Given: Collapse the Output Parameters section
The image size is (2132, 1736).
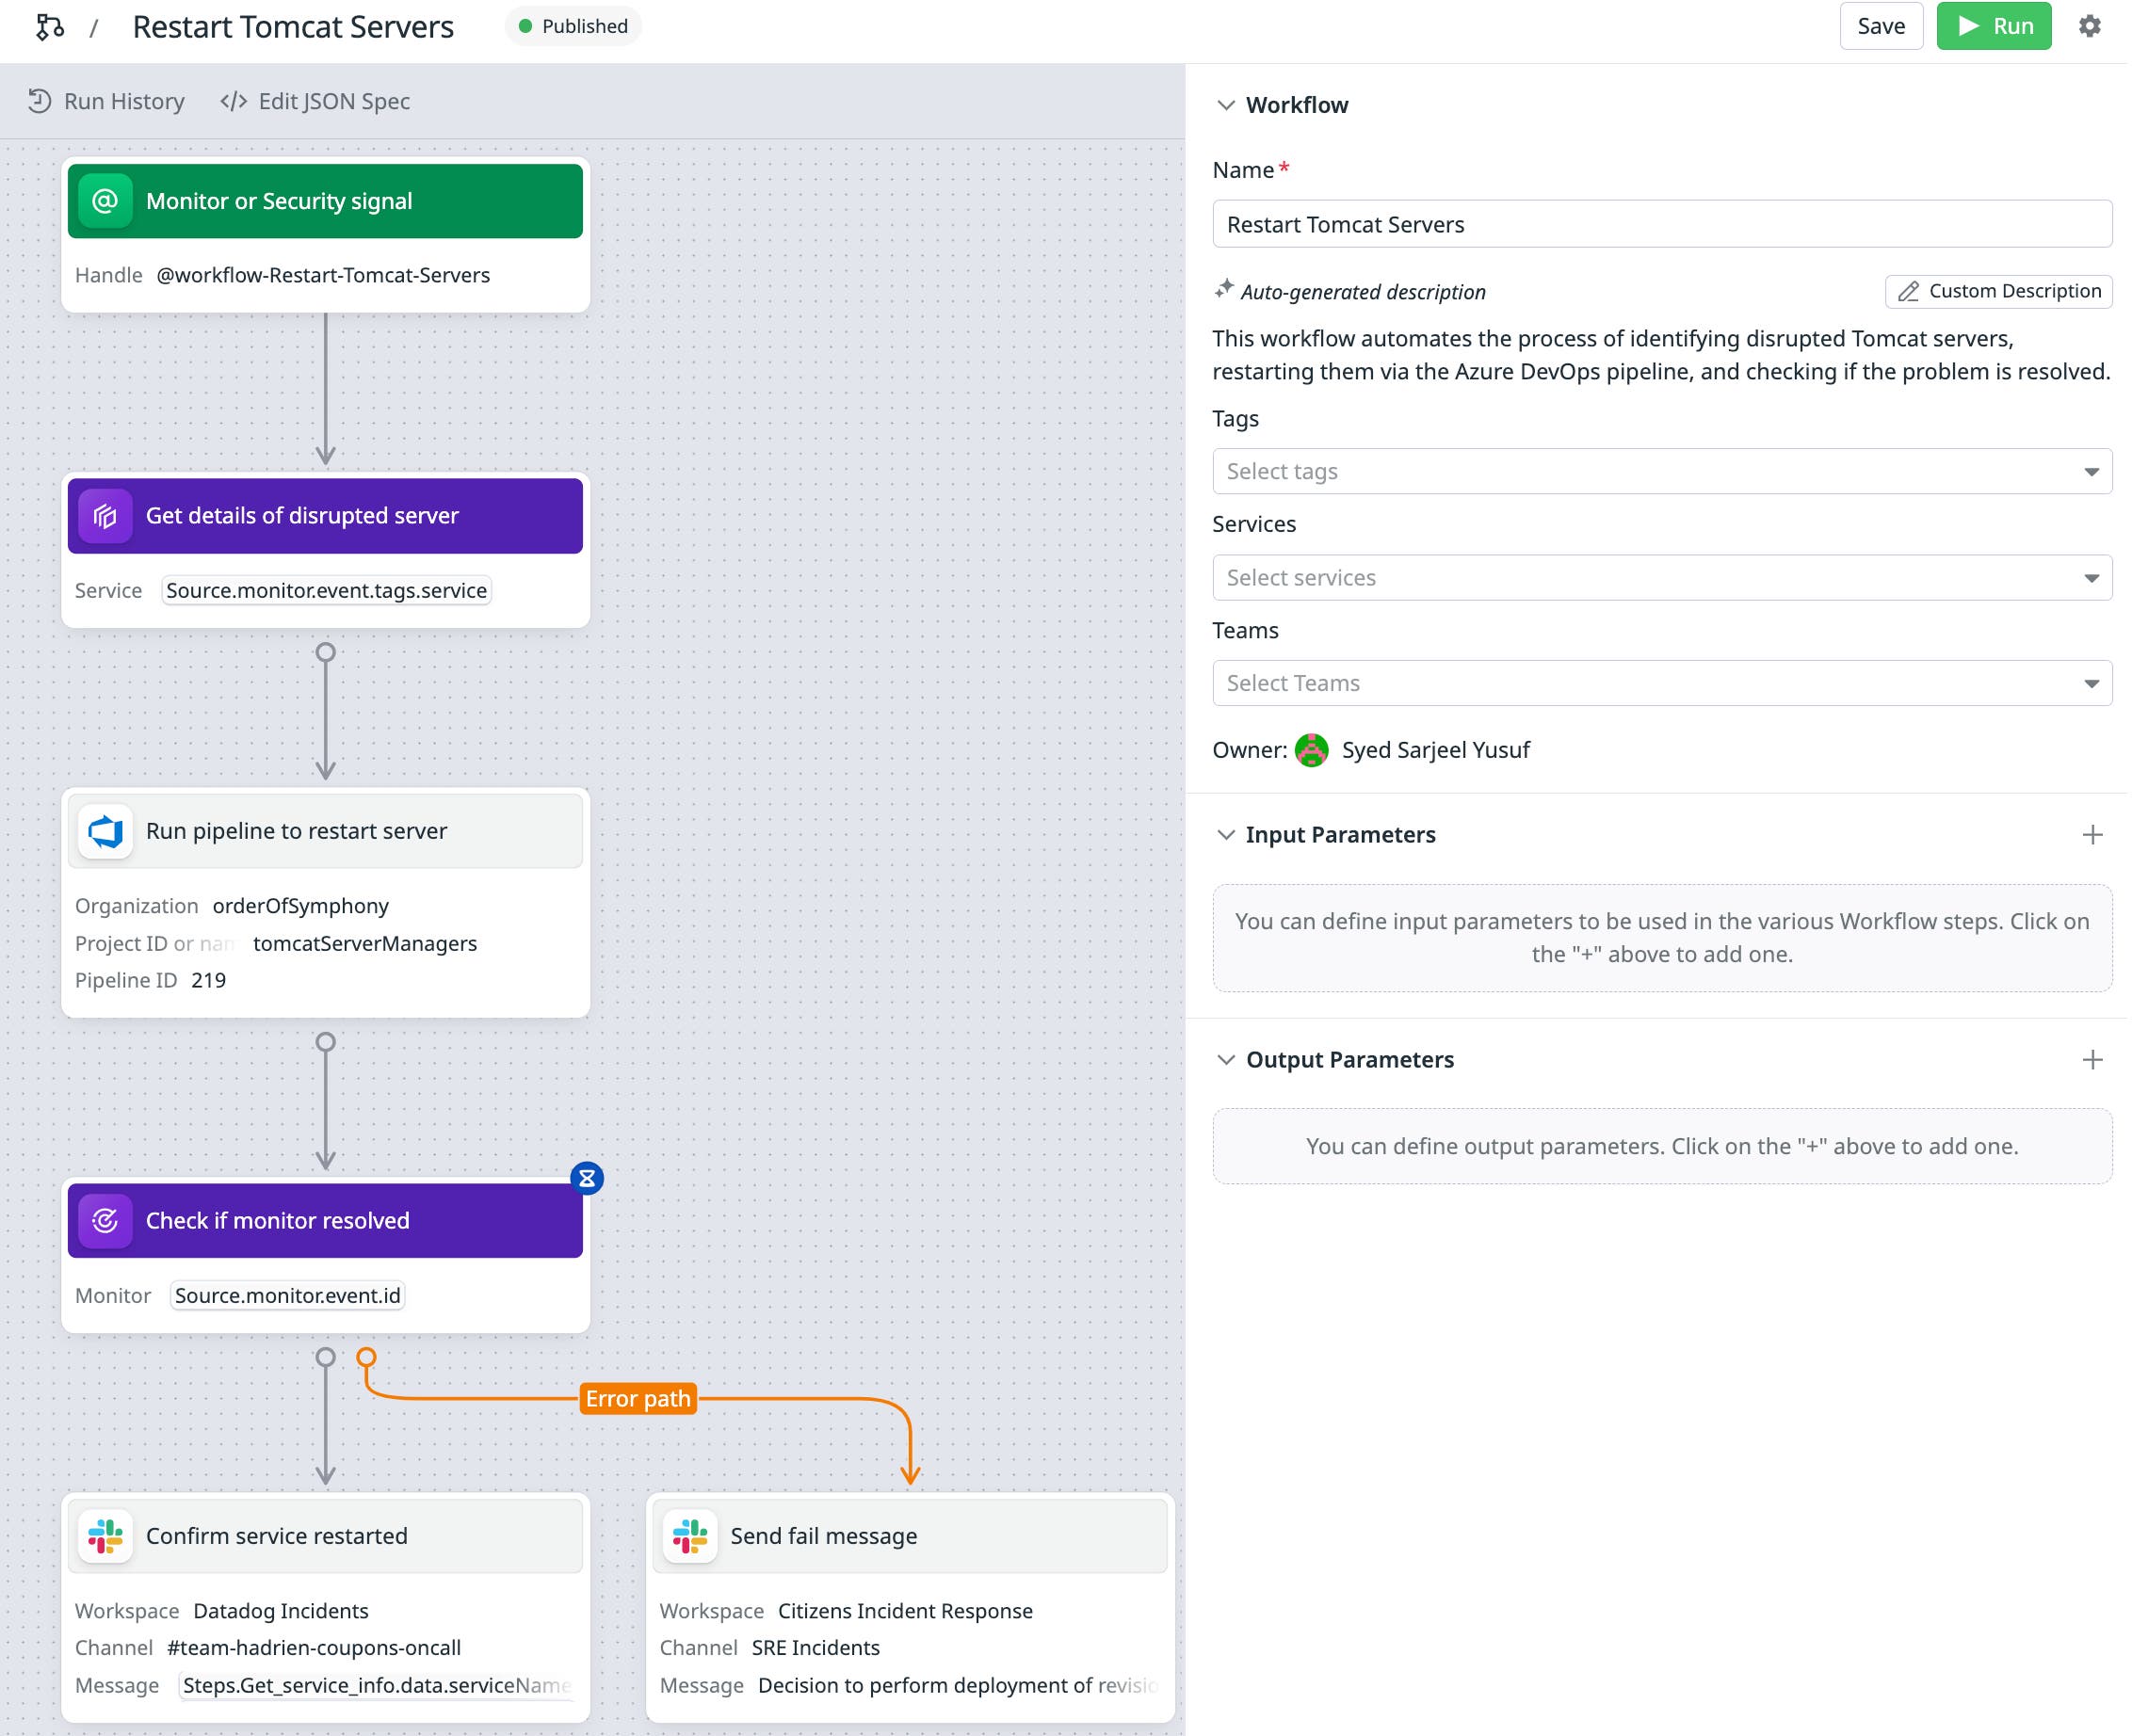Looking at the screenshot, I should 1227,1060.
